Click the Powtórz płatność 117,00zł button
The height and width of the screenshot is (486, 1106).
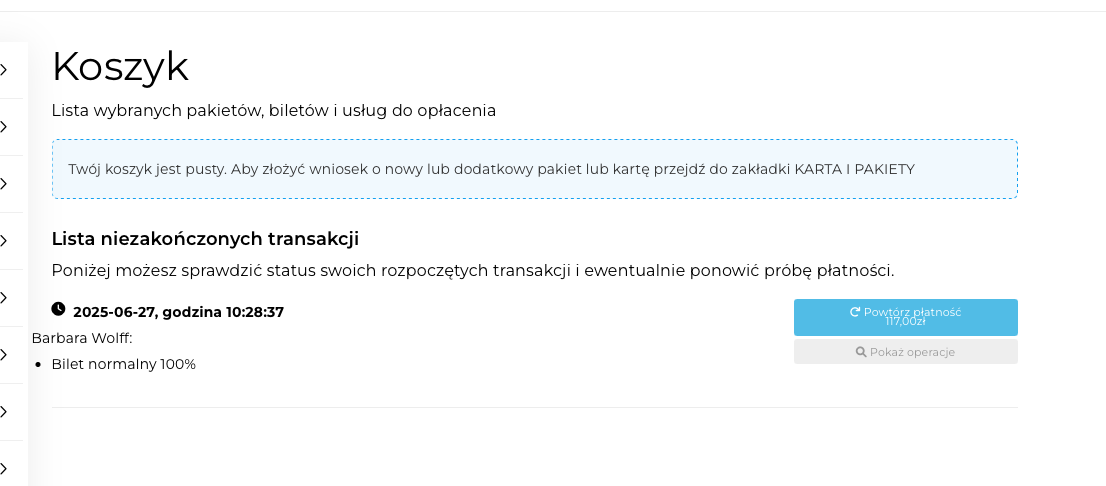(905, 317)
